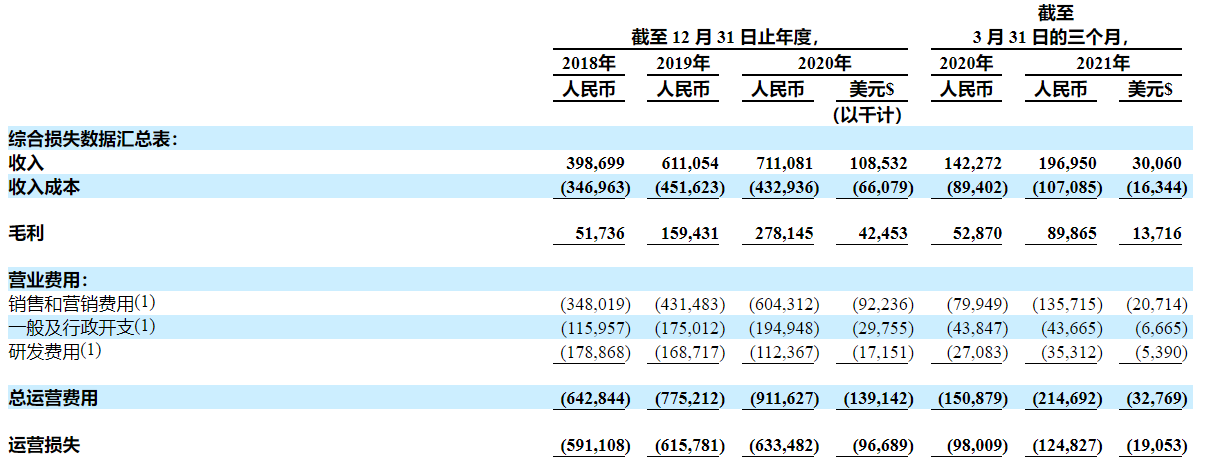Select the 综合损失数据汇总表 section title
Screen dimensions: 1209x464
click(93, 138)
